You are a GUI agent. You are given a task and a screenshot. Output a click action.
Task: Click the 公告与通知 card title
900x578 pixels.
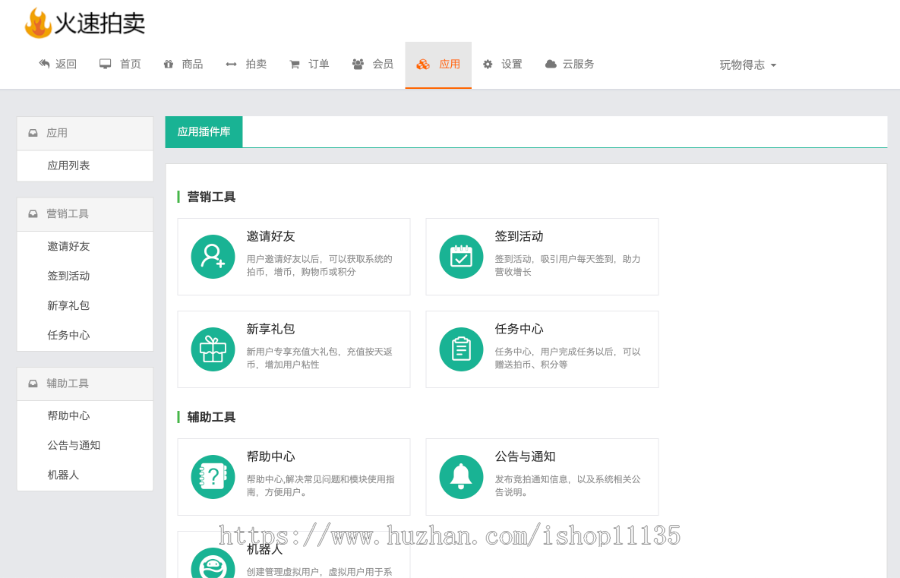[x=525, y=457]
